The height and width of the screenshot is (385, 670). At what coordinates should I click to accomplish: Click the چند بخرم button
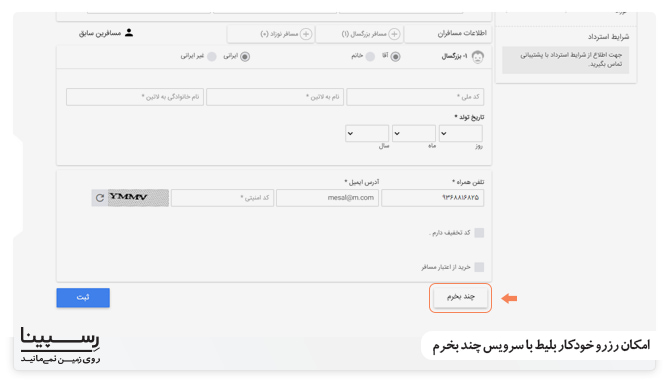click(461, 297)
